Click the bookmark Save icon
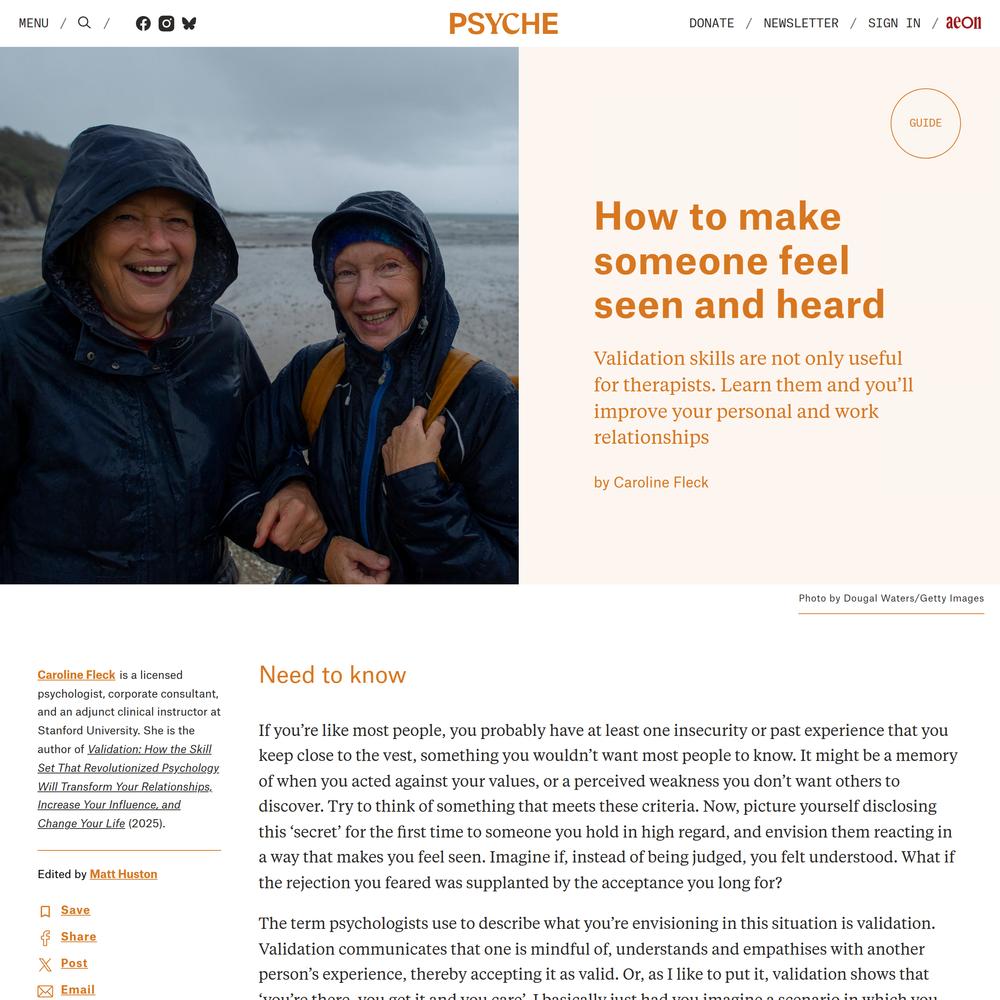 45,911
